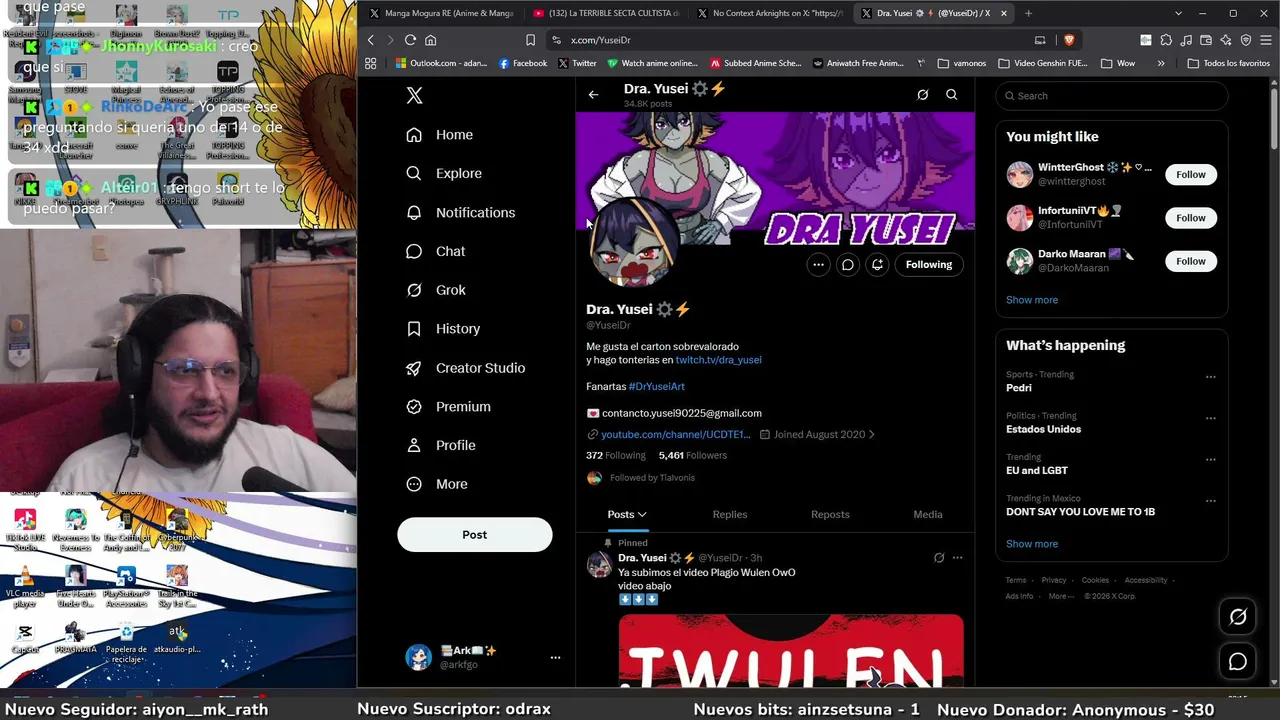The width and height of the screenshot is (1280, 720).
Task: View the 5,461 Followers list
Action: coord(692,456)
